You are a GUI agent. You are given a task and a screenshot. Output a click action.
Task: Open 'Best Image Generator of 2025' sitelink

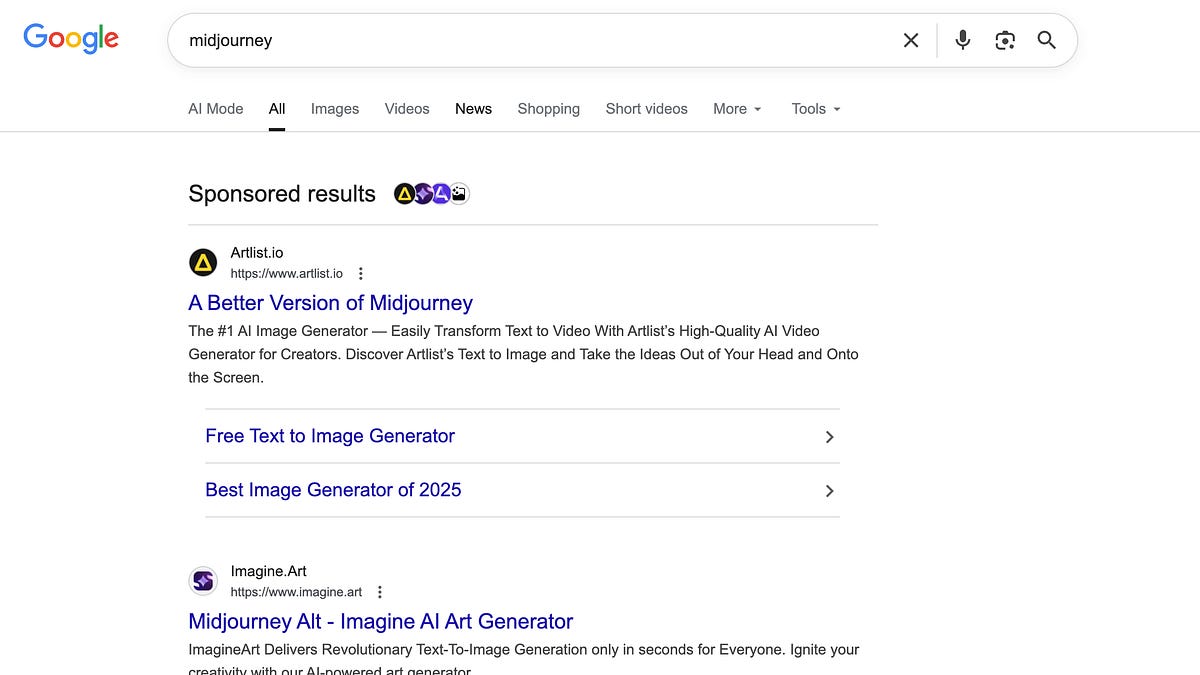(x=333, y=490)
